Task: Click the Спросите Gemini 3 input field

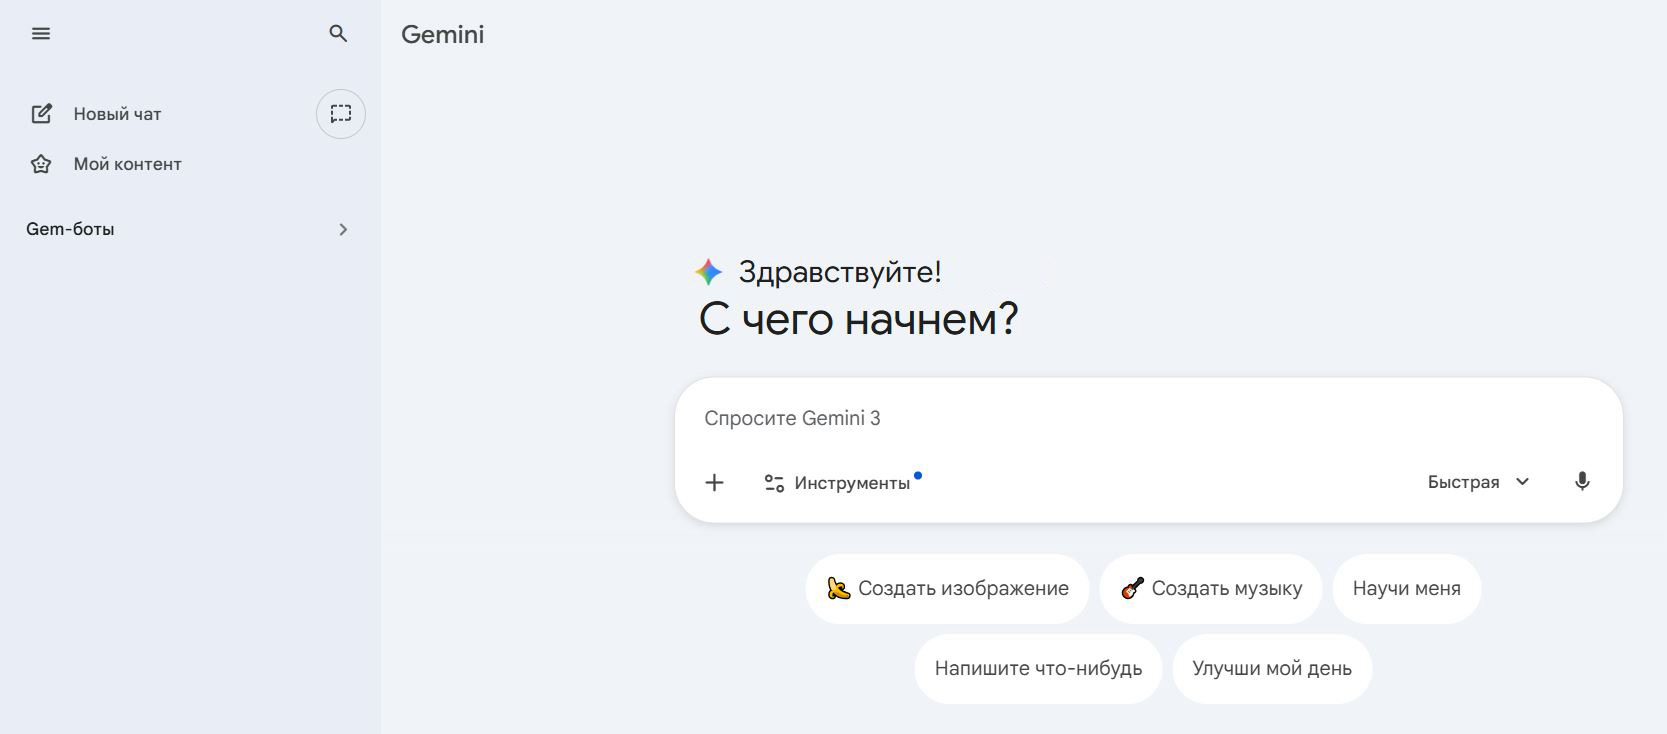Action: tap(1000, 418)
